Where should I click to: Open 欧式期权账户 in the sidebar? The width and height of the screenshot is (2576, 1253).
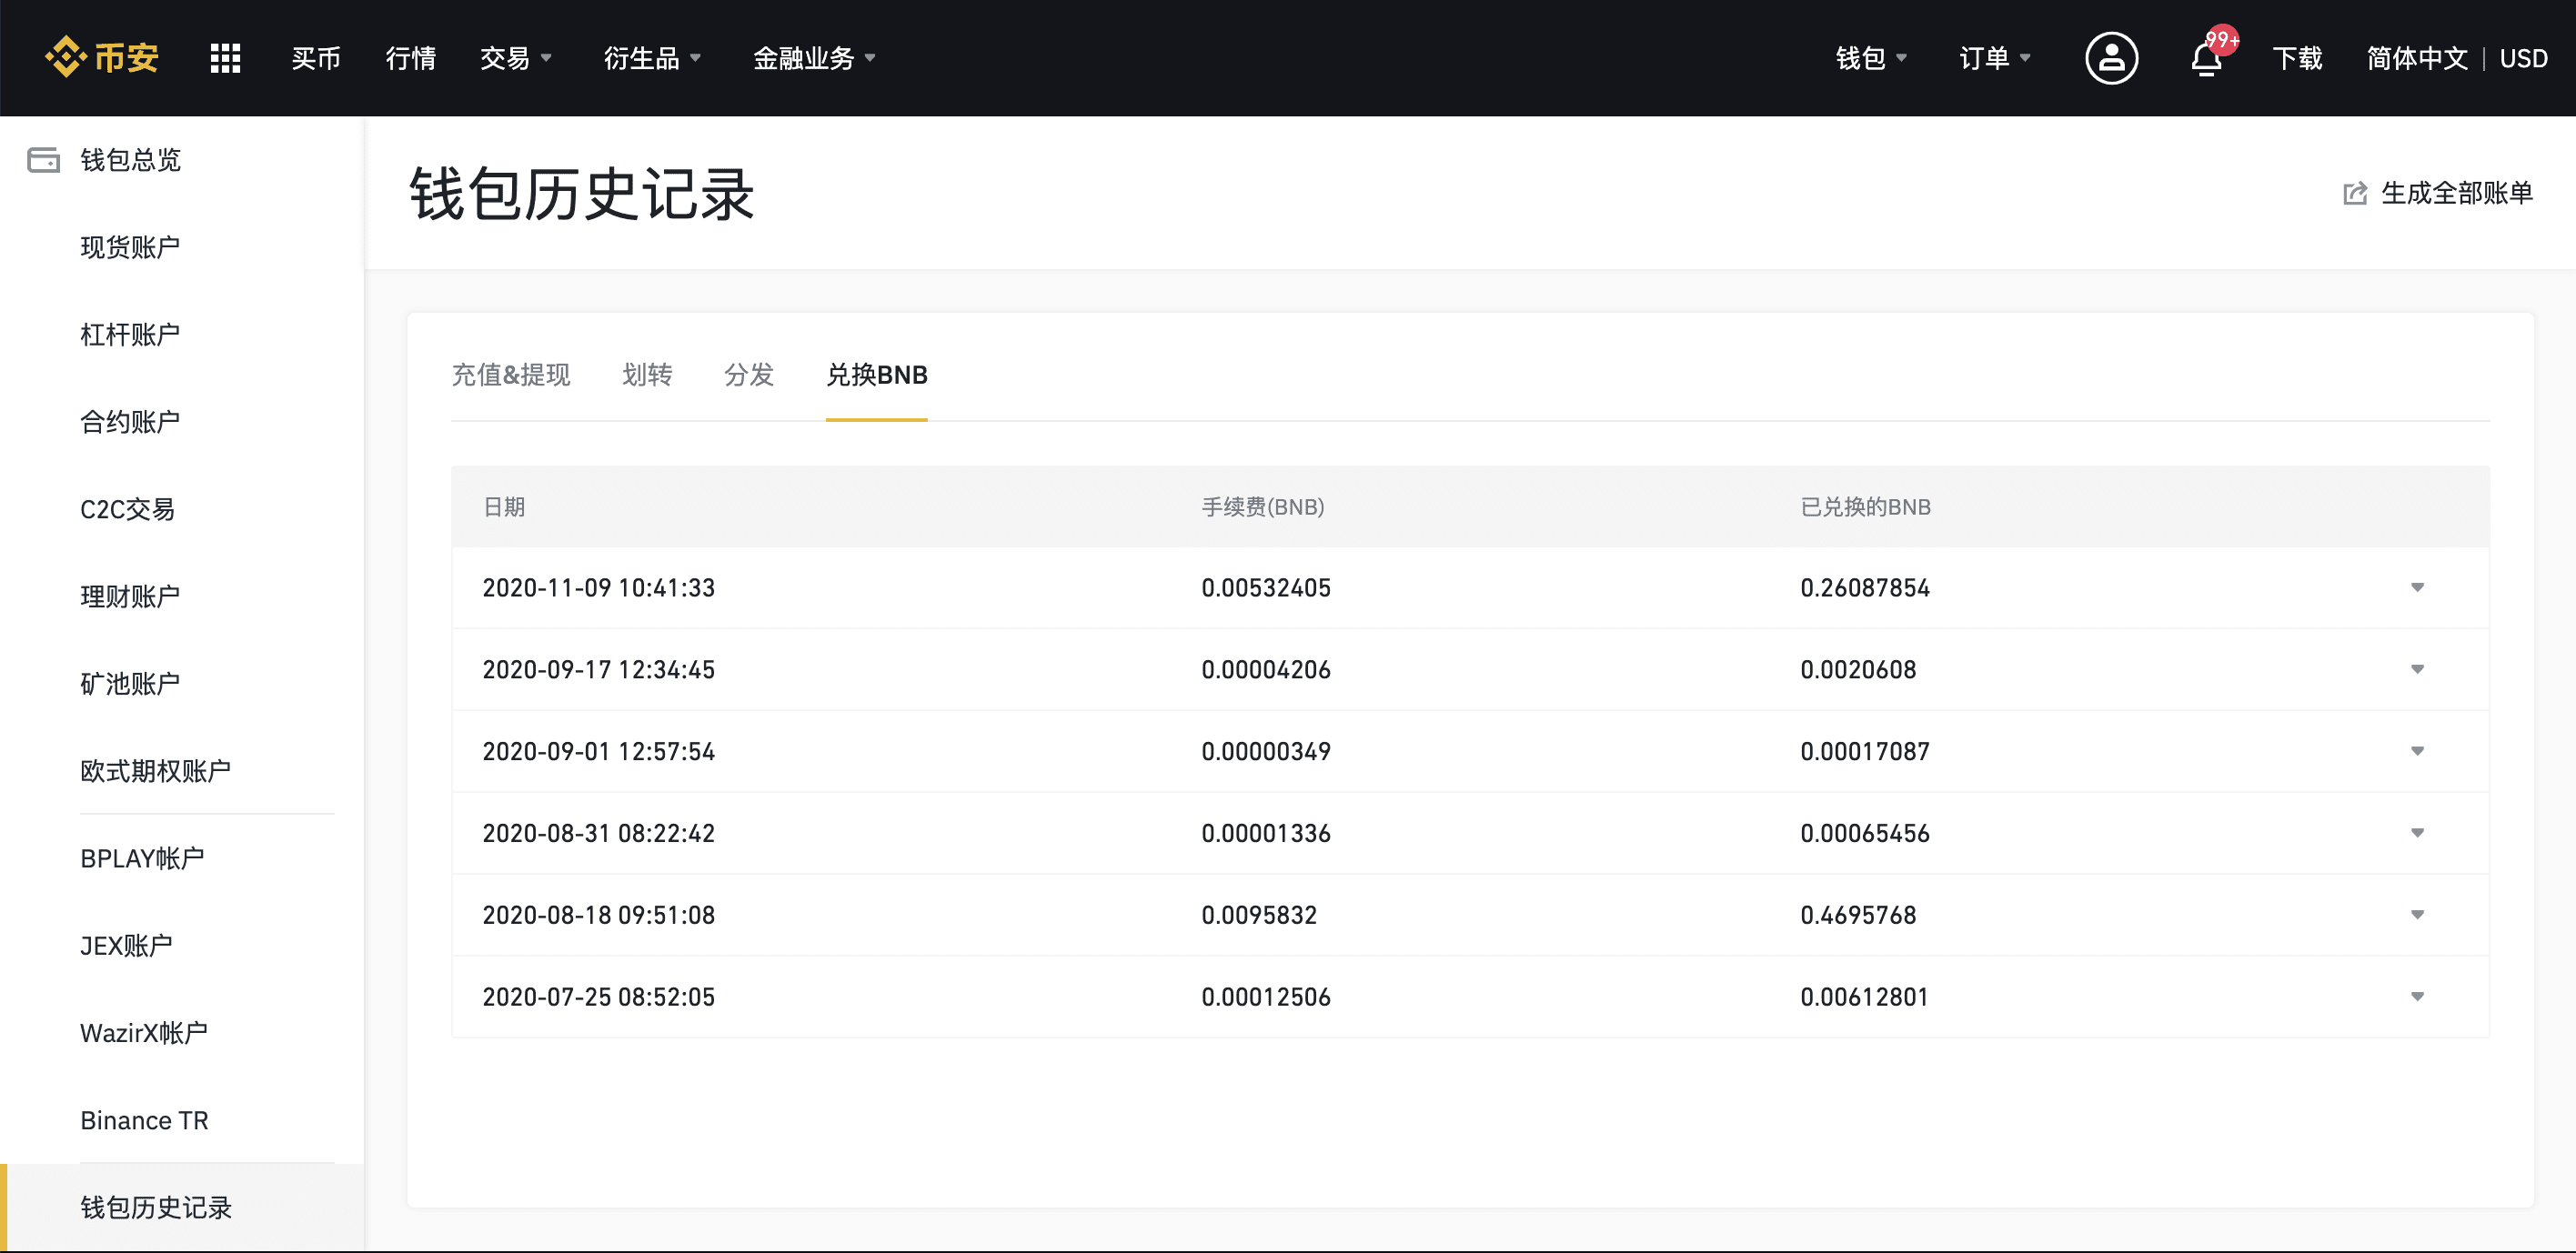[155, 771]
